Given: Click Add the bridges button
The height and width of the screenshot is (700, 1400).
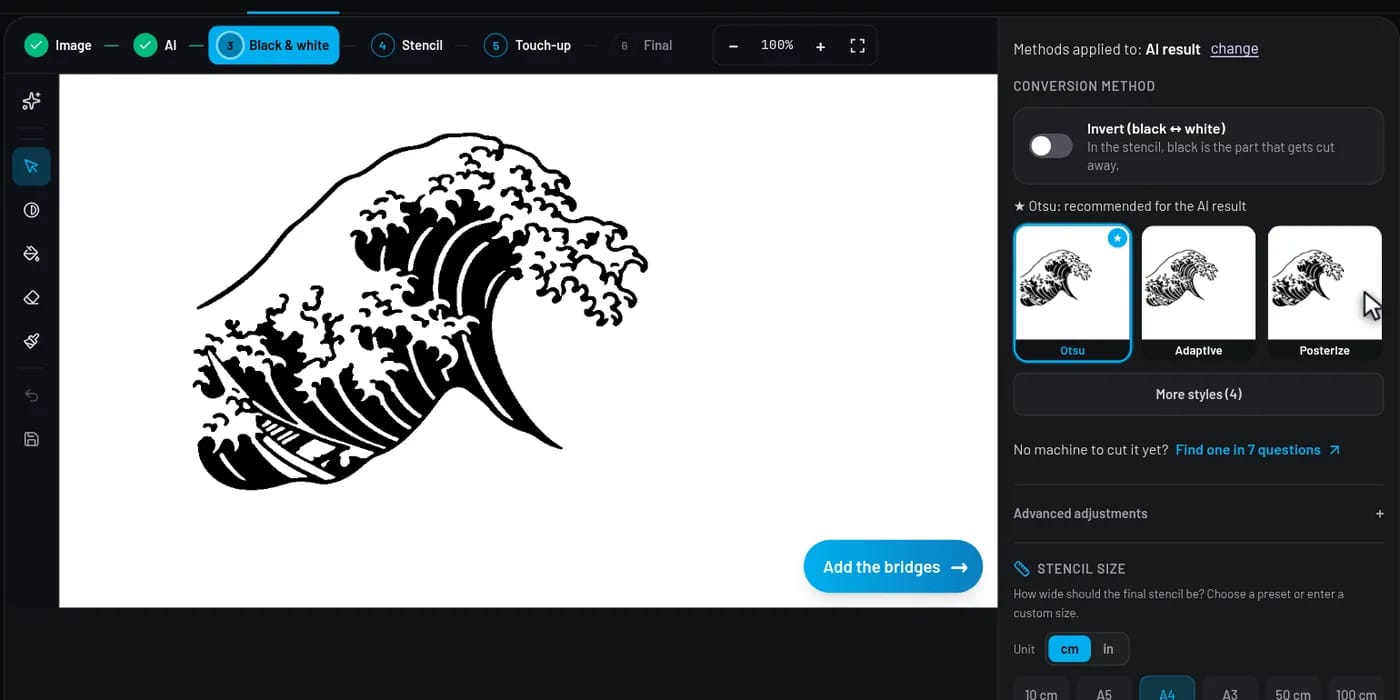Looking at the screenshot, I should point(893,567).
